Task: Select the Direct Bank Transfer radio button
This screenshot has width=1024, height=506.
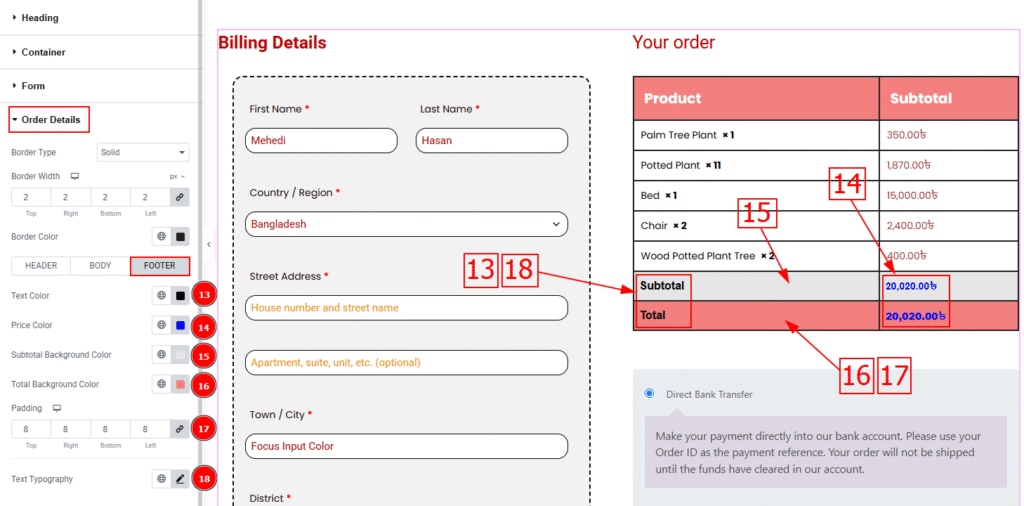Action: point(651,394)
